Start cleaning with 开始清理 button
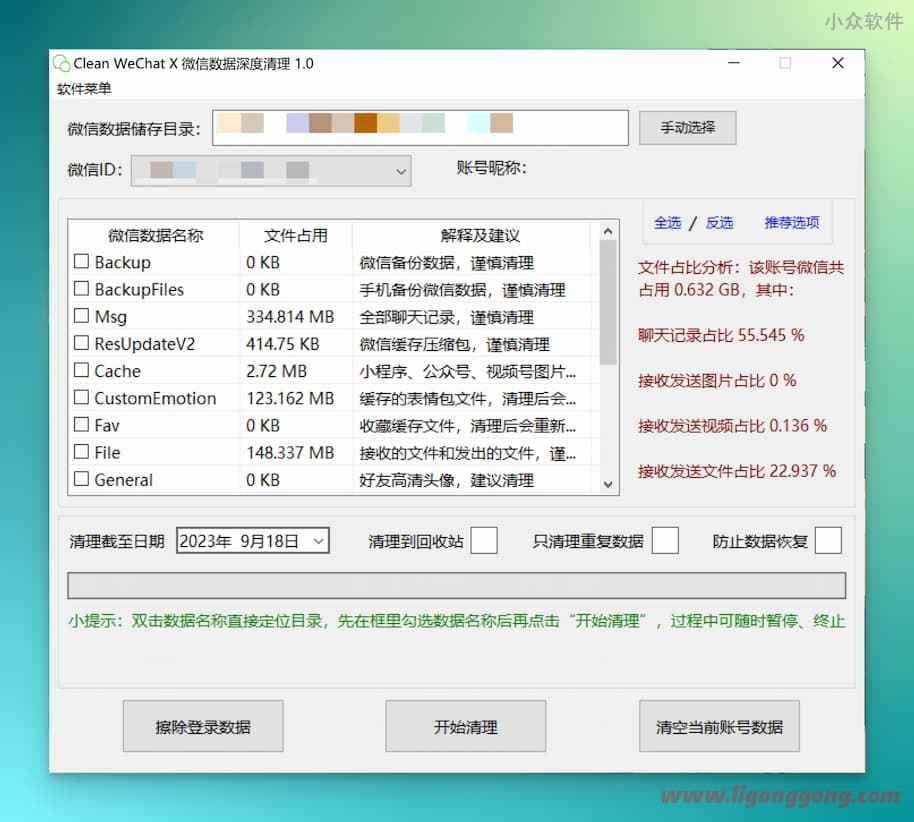 465,727
